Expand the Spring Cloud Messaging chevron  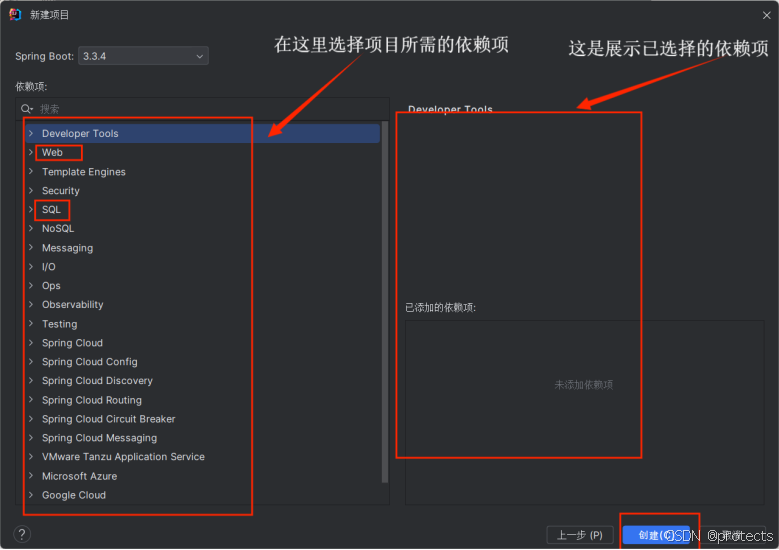[31, 437]
